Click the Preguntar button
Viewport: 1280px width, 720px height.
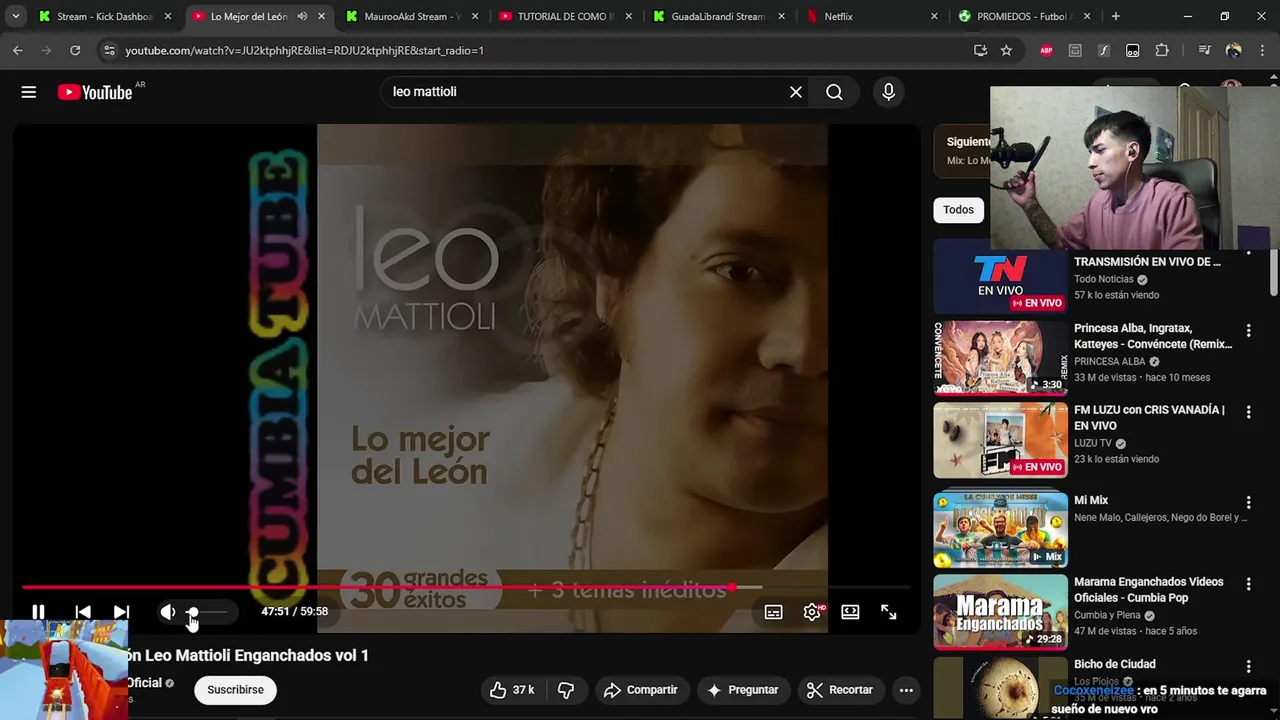pyautogui.click(x=742, y=690)
